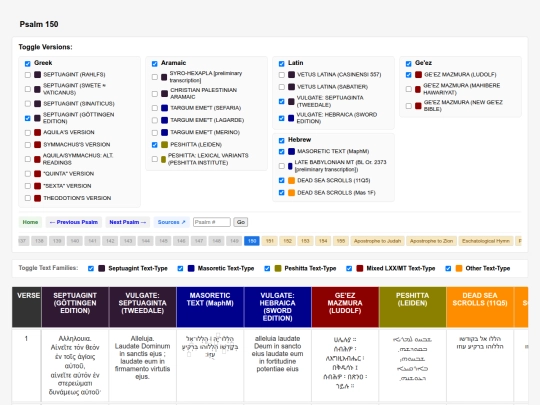
Task: Toggle Other Text-Type family checkbox
Action: tap(448, 269)
